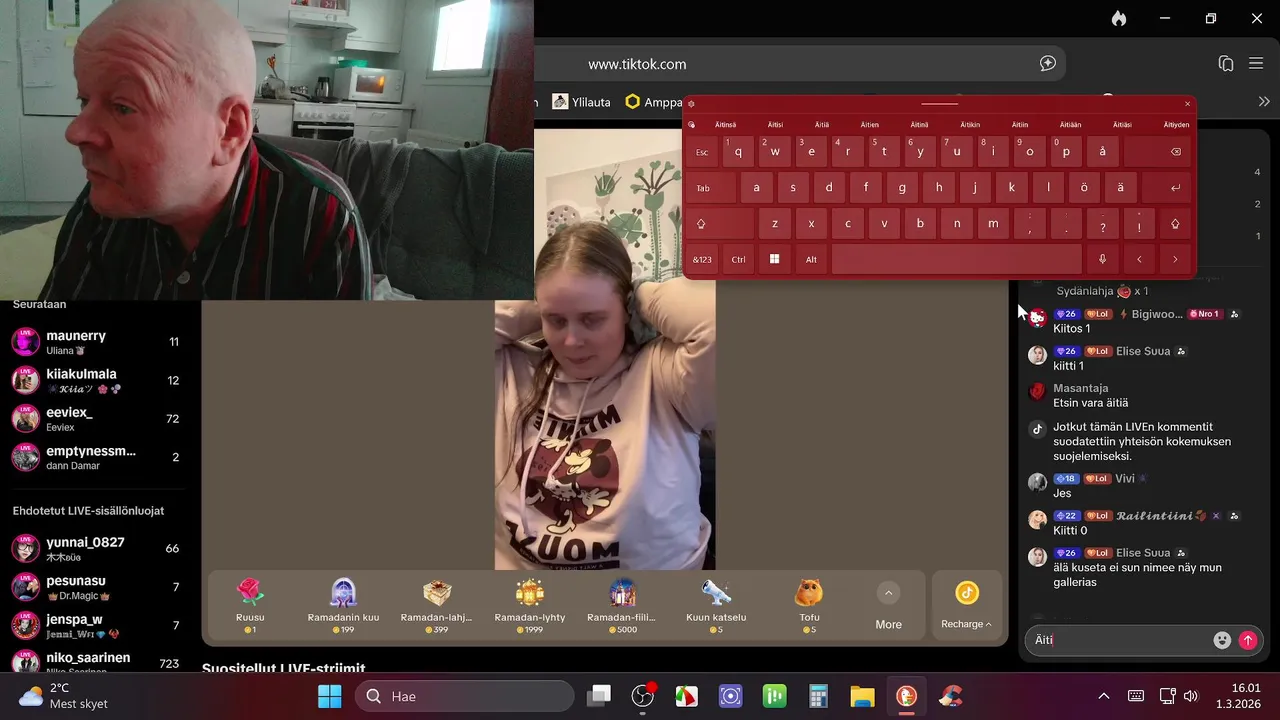
Task: Toggle the right Shift key
Action: (x=1176, y=224)
